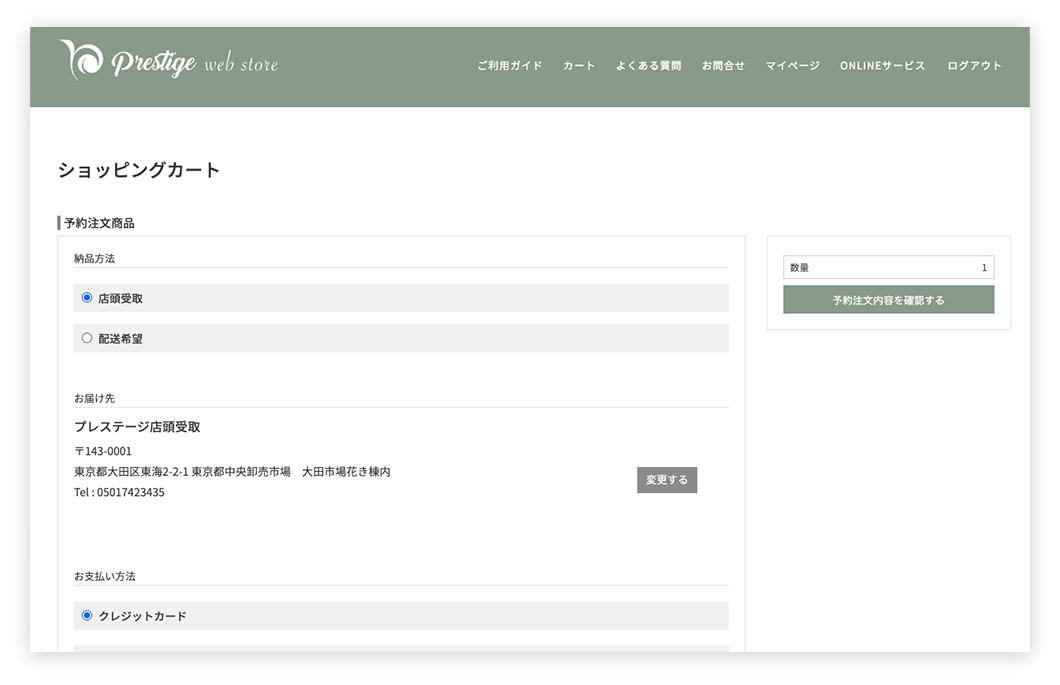The height and width of the screenshot is (685, 1060).
Task: Click the postal code 〒143-0001
Action: coord(103,451)
